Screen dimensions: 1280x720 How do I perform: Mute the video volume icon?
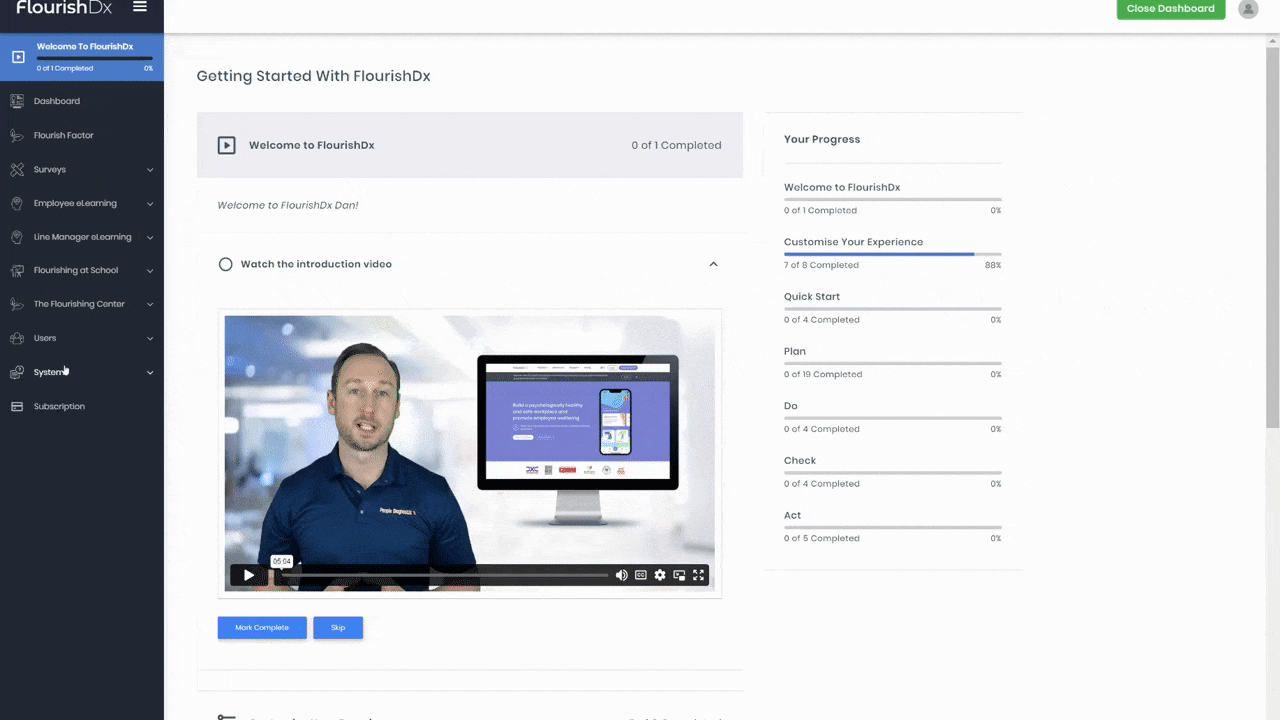click(622, 575)
